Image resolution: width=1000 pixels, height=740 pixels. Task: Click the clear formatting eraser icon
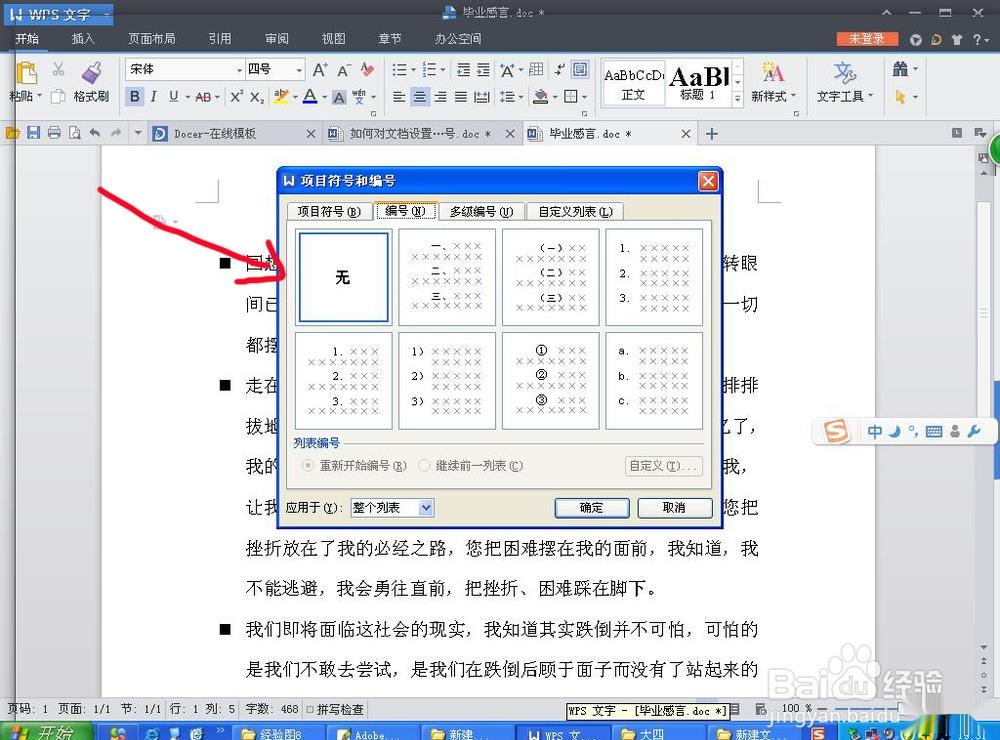(x=367, y=69)
